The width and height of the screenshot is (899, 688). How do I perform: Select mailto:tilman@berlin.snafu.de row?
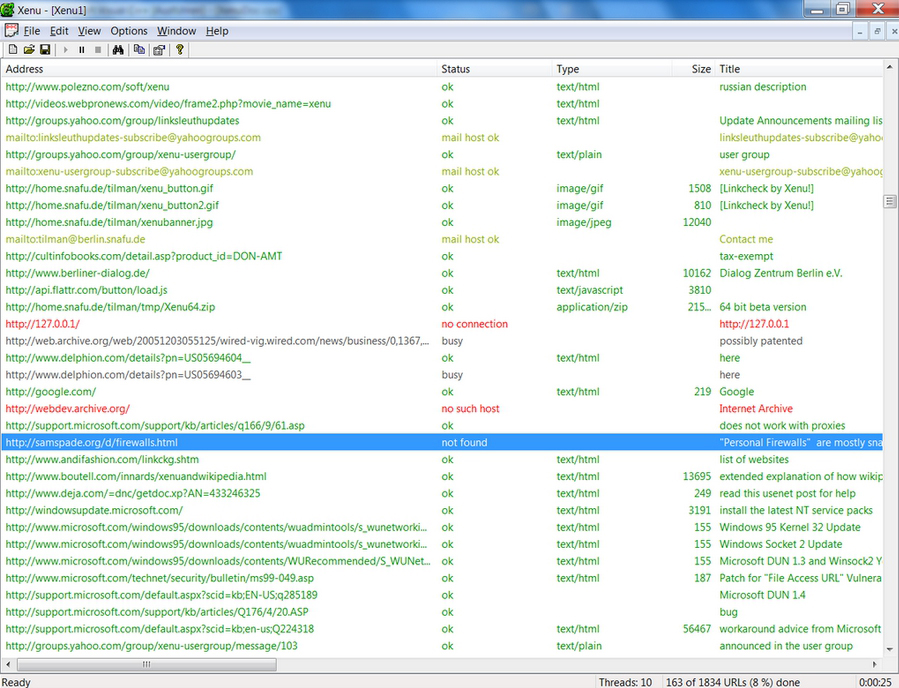click(x=442, y=239)
